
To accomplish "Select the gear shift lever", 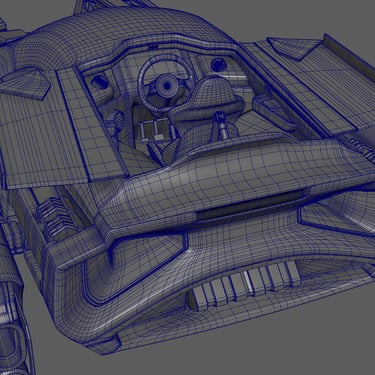I will point(221,126).
